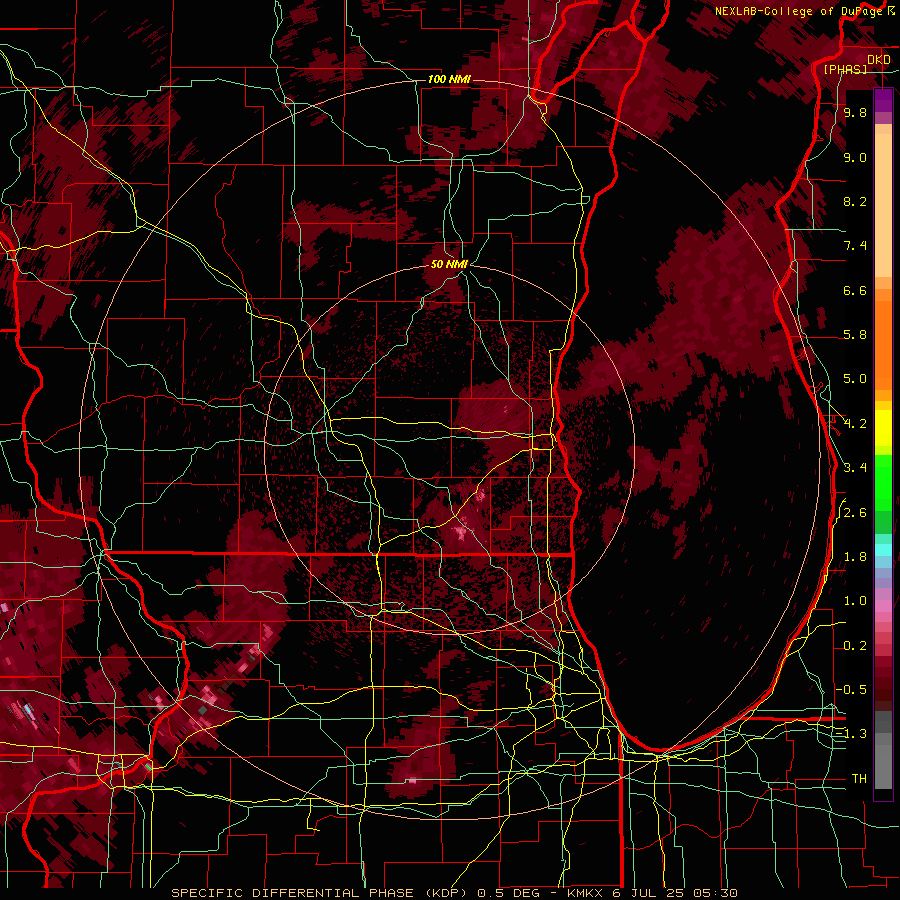Viewport: 900px width, 900px height.
Task: Click the 0.2 value on the scale
Action: click(x=855, y=646)
